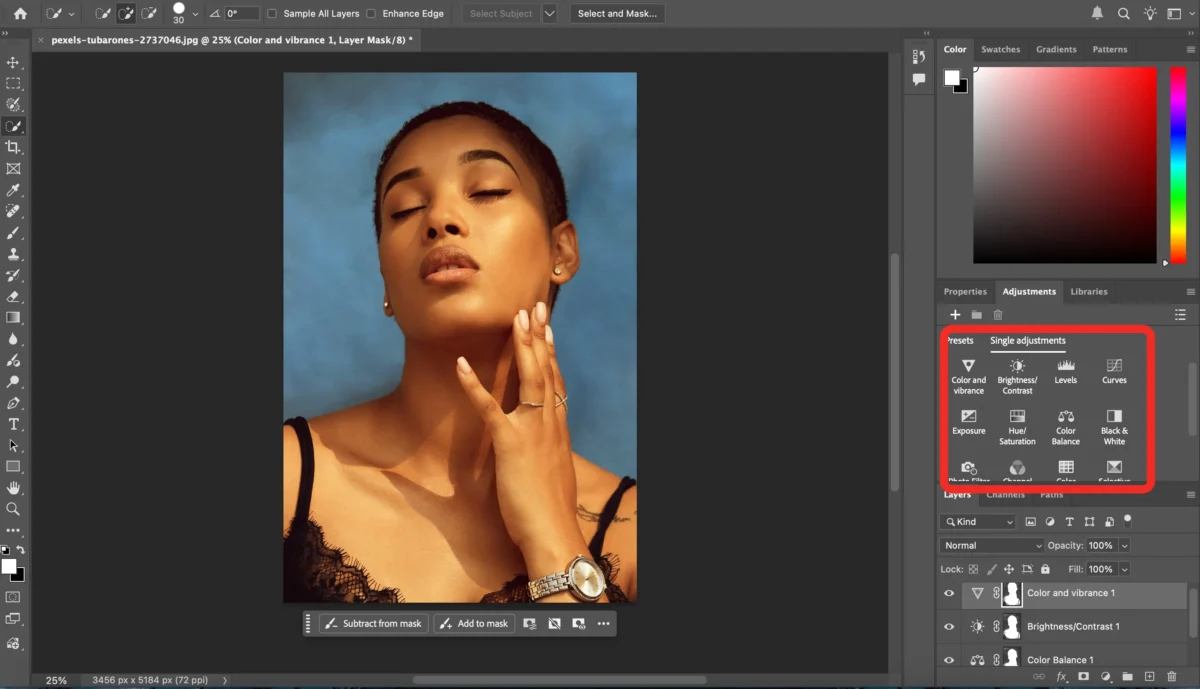The height and width of the screenshot is (689, 1200).
Task: Open the Layers panel menu
Action: coord(1191,494)
